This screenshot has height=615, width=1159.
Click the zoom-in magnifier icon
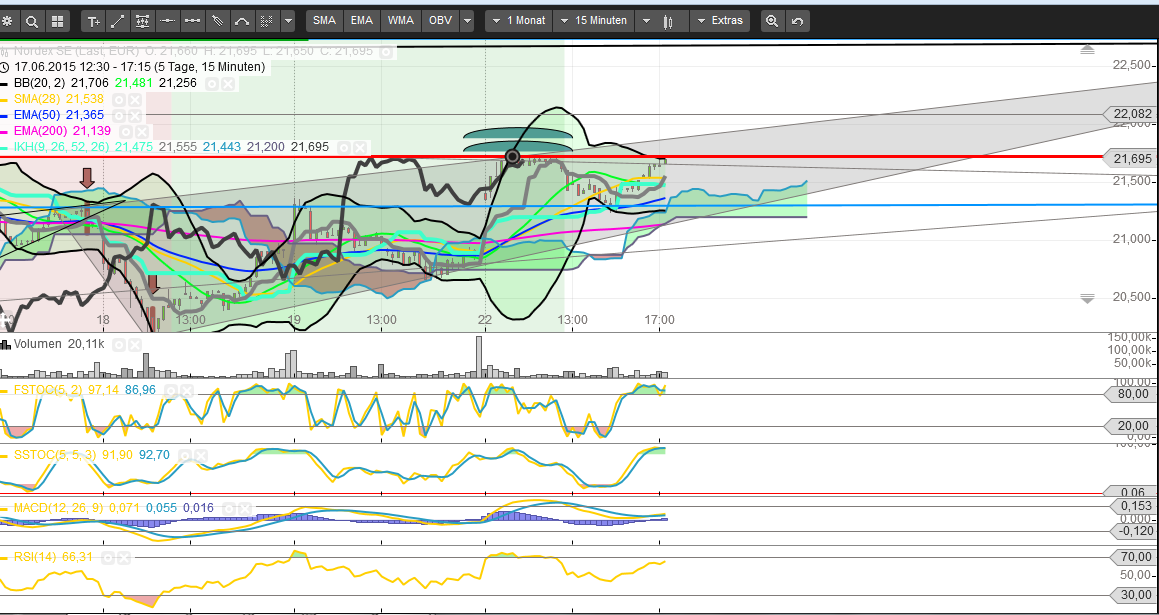(772, 21)
